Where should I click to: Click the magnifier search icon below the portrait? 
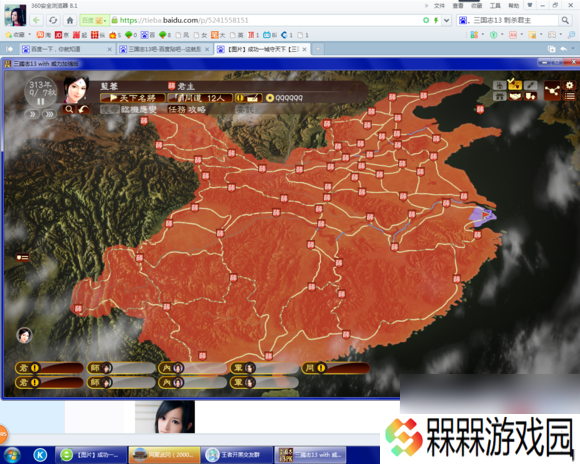[69, 109]
